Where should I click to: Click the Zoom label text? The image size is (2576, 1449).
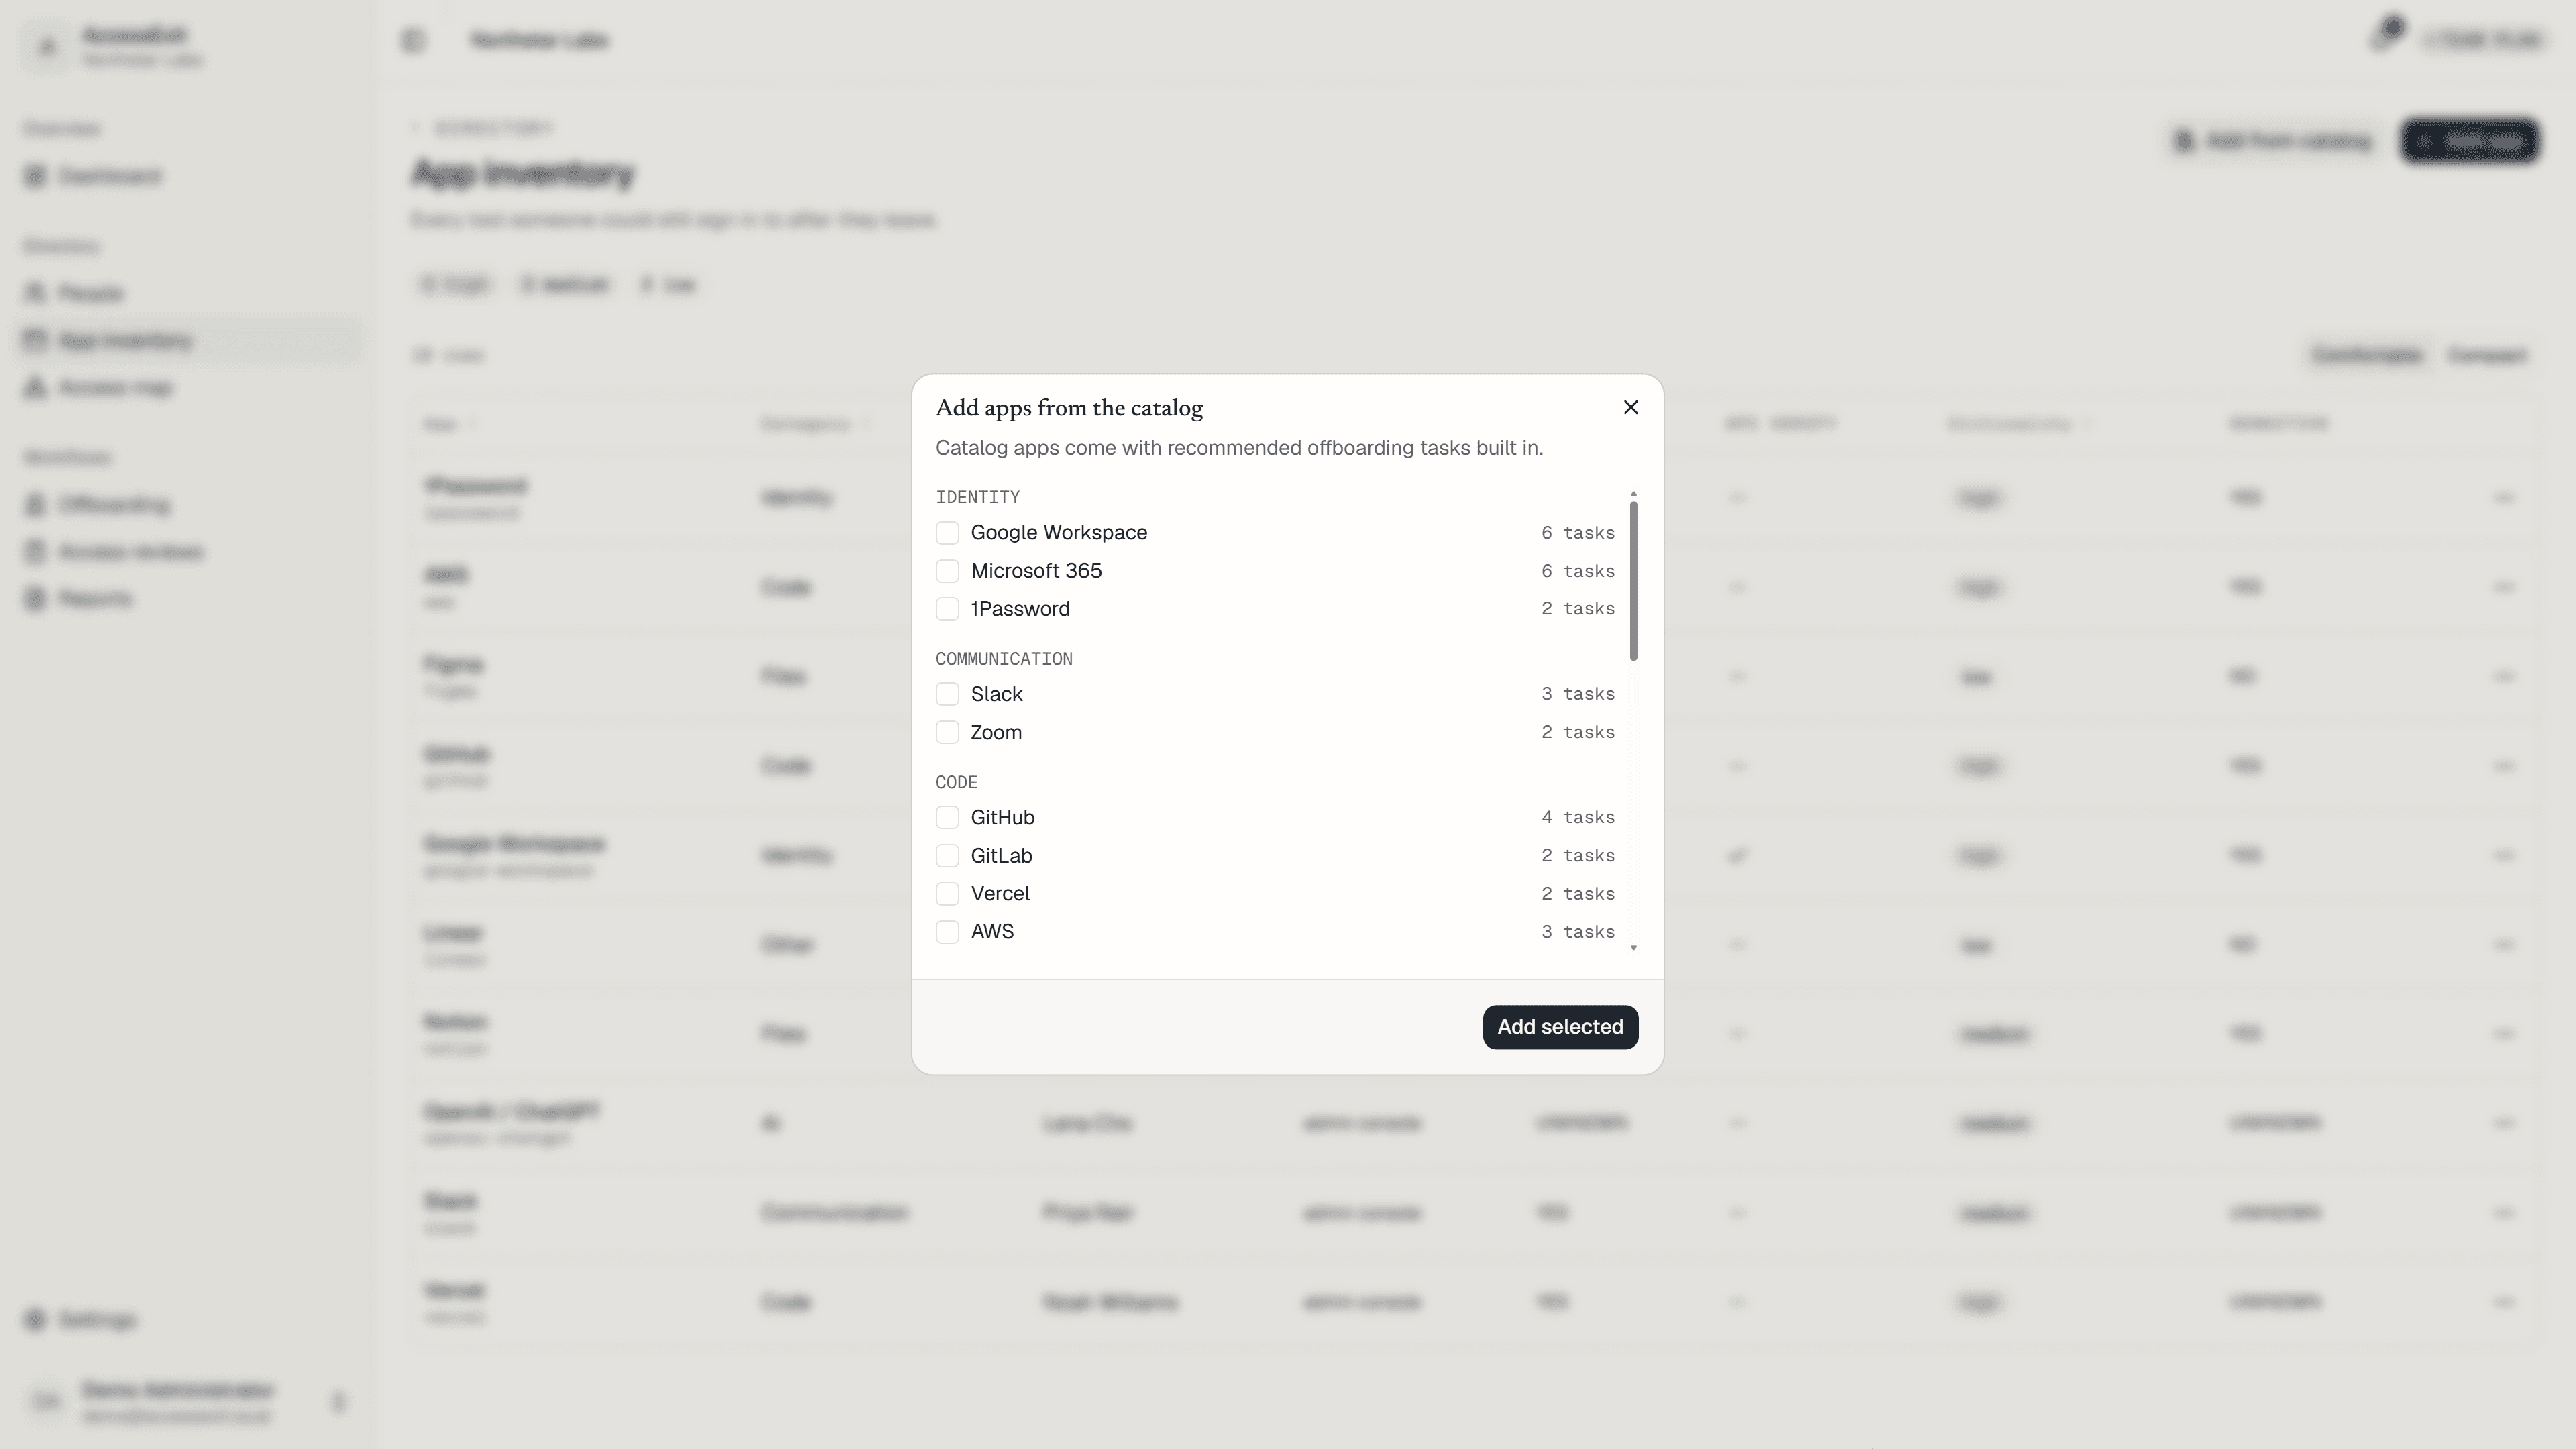(x=996, y=732)
